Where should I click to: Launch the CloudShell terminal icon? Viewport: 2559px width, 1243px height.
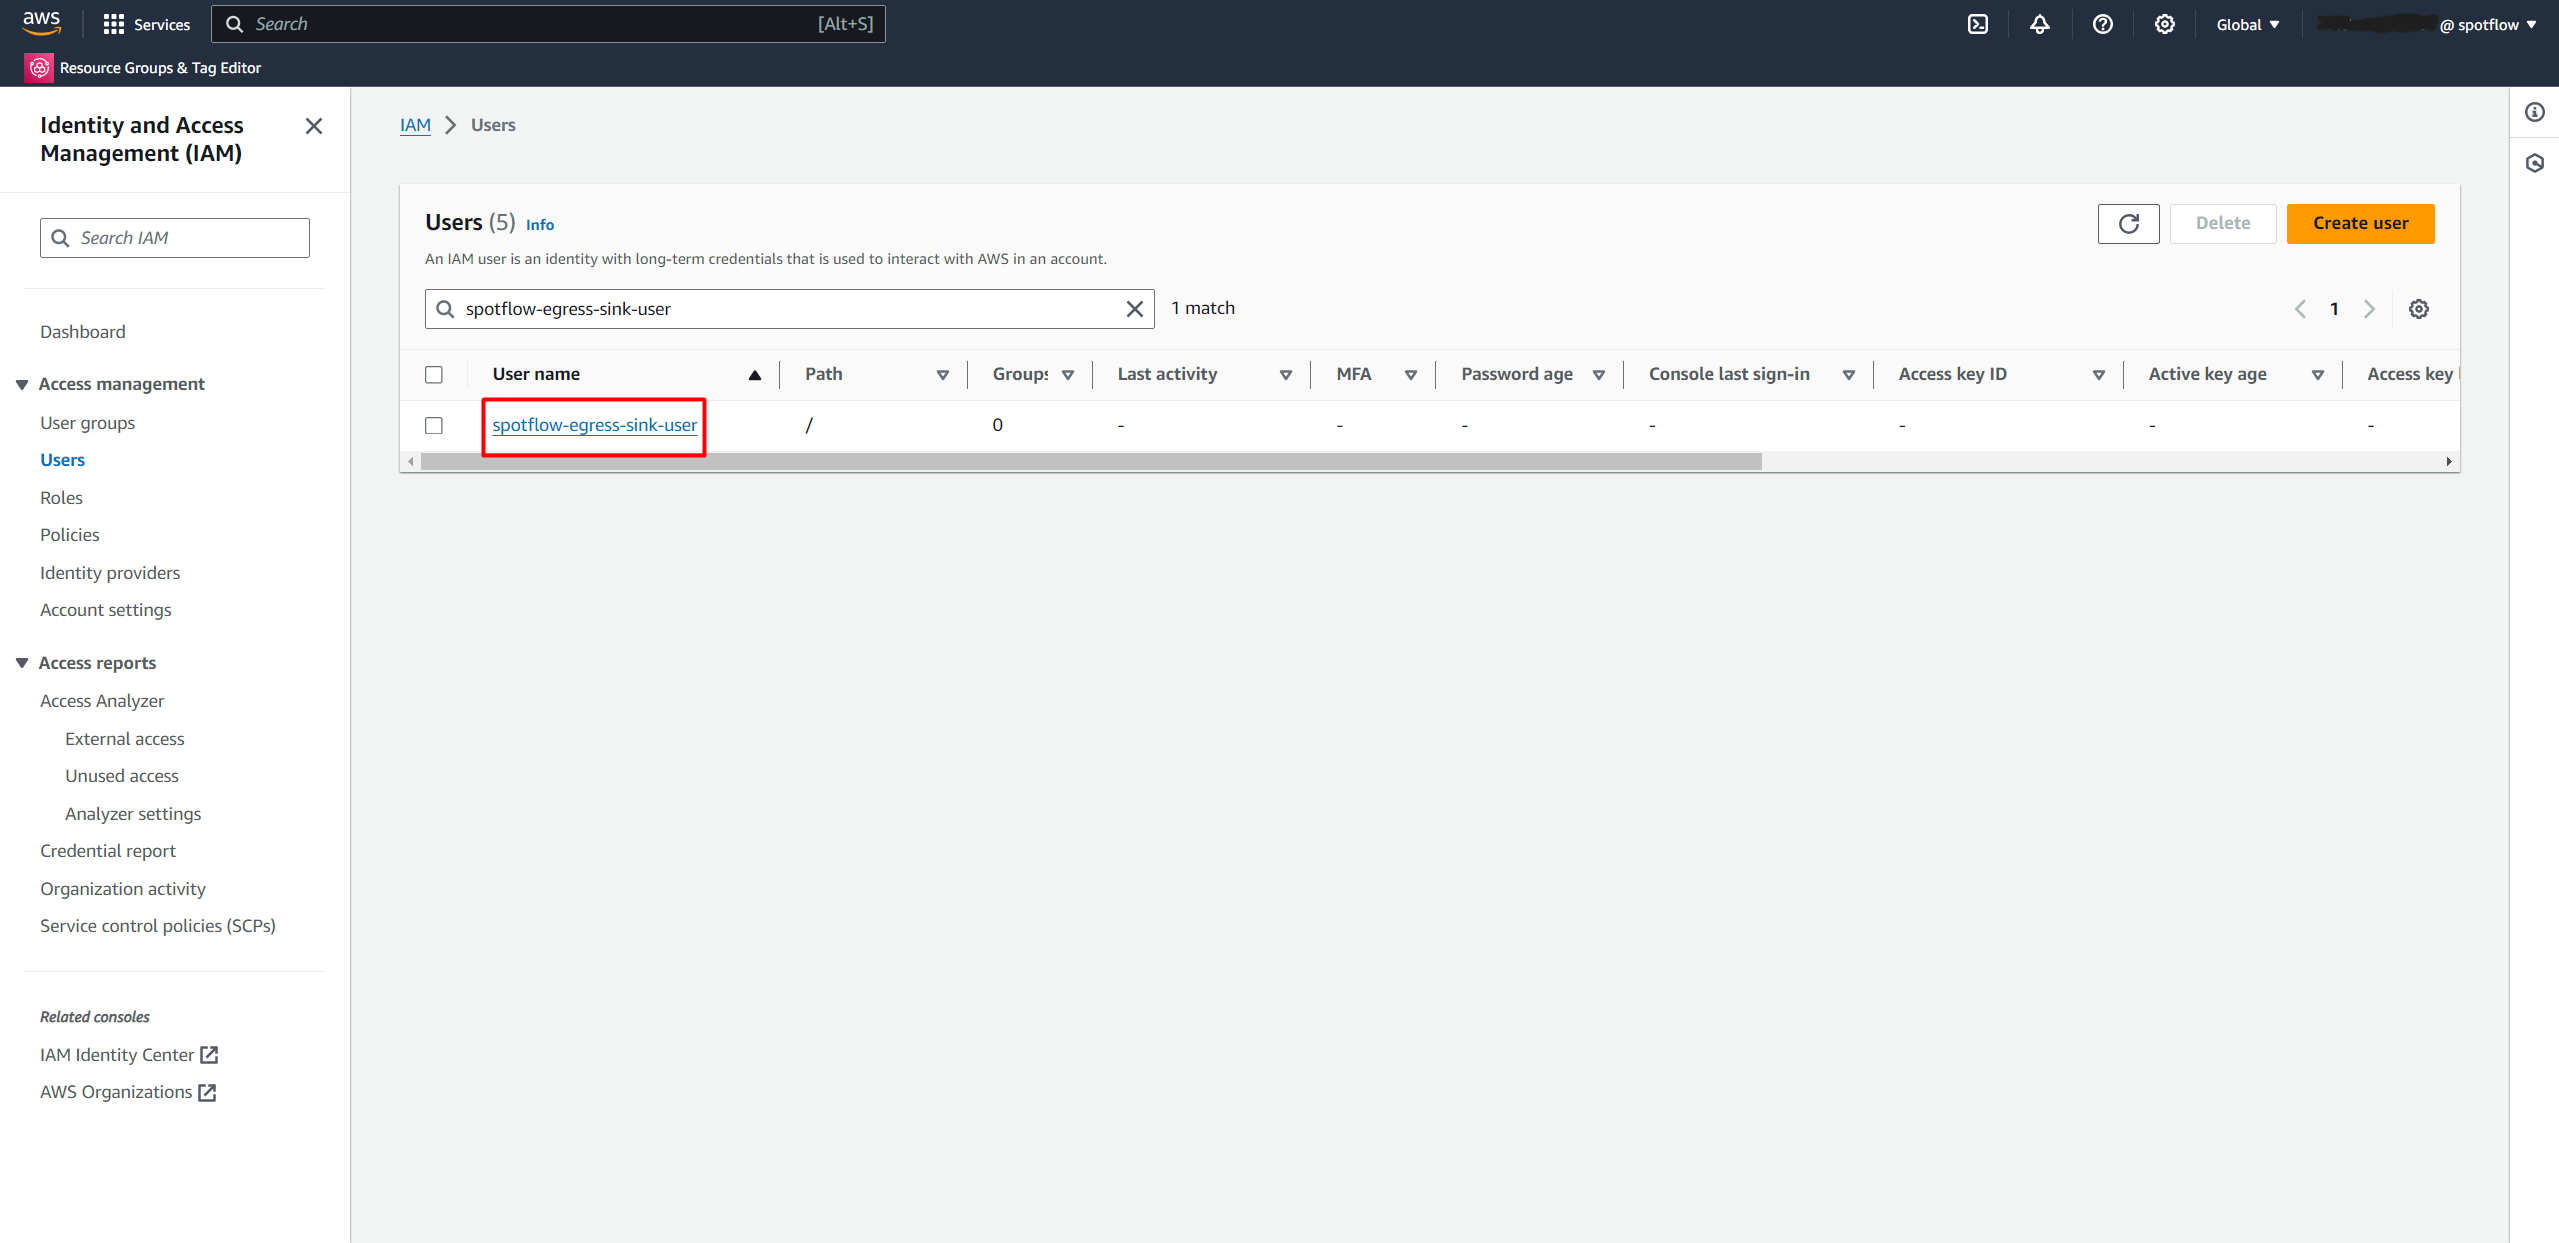(1977, 24)
